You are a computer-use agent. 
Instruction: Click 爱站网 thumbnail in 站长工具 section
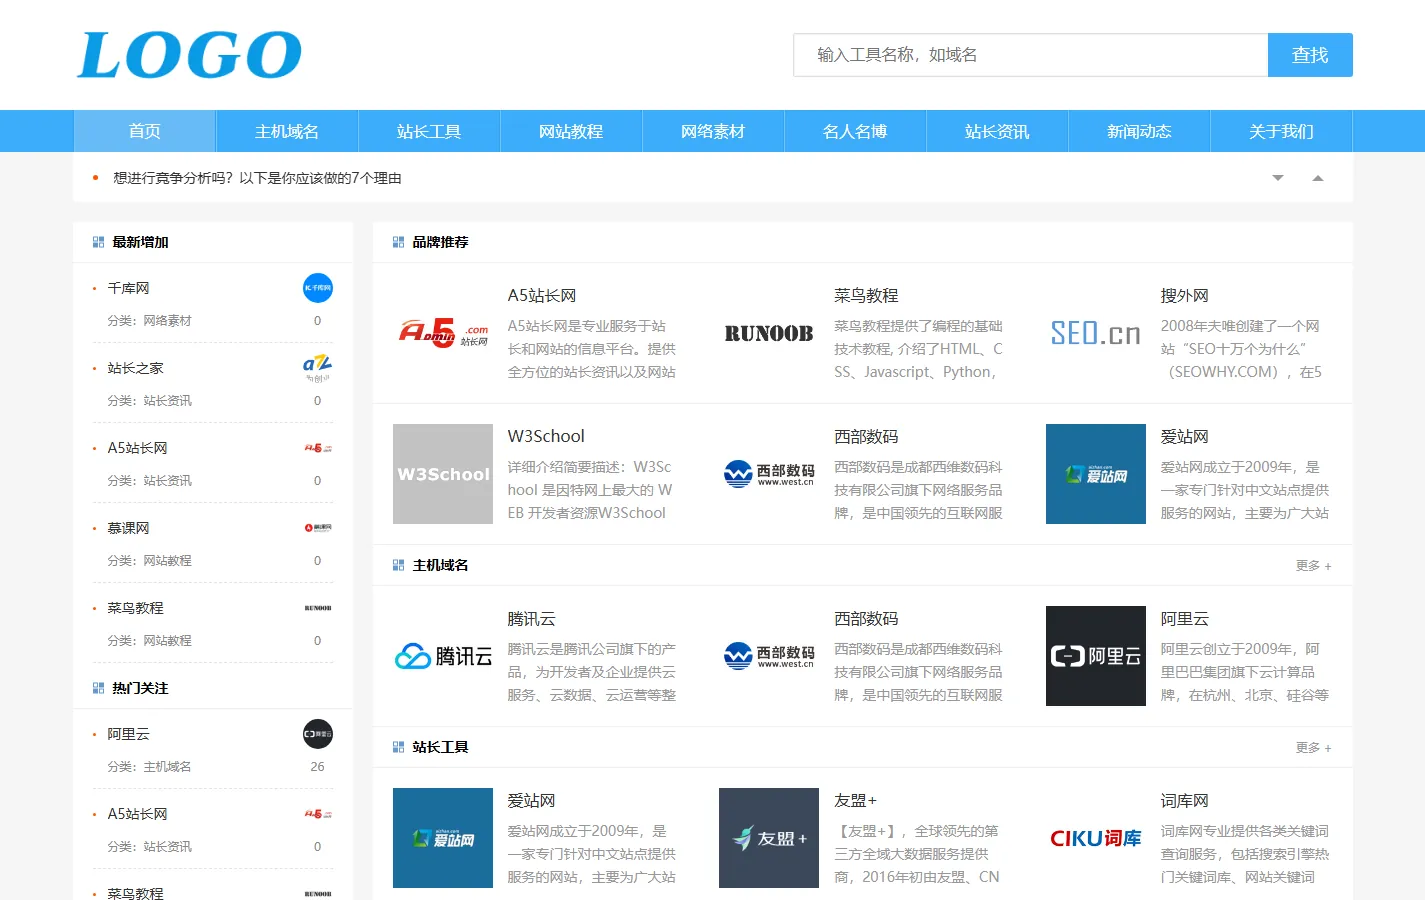(x=443, y=838)
